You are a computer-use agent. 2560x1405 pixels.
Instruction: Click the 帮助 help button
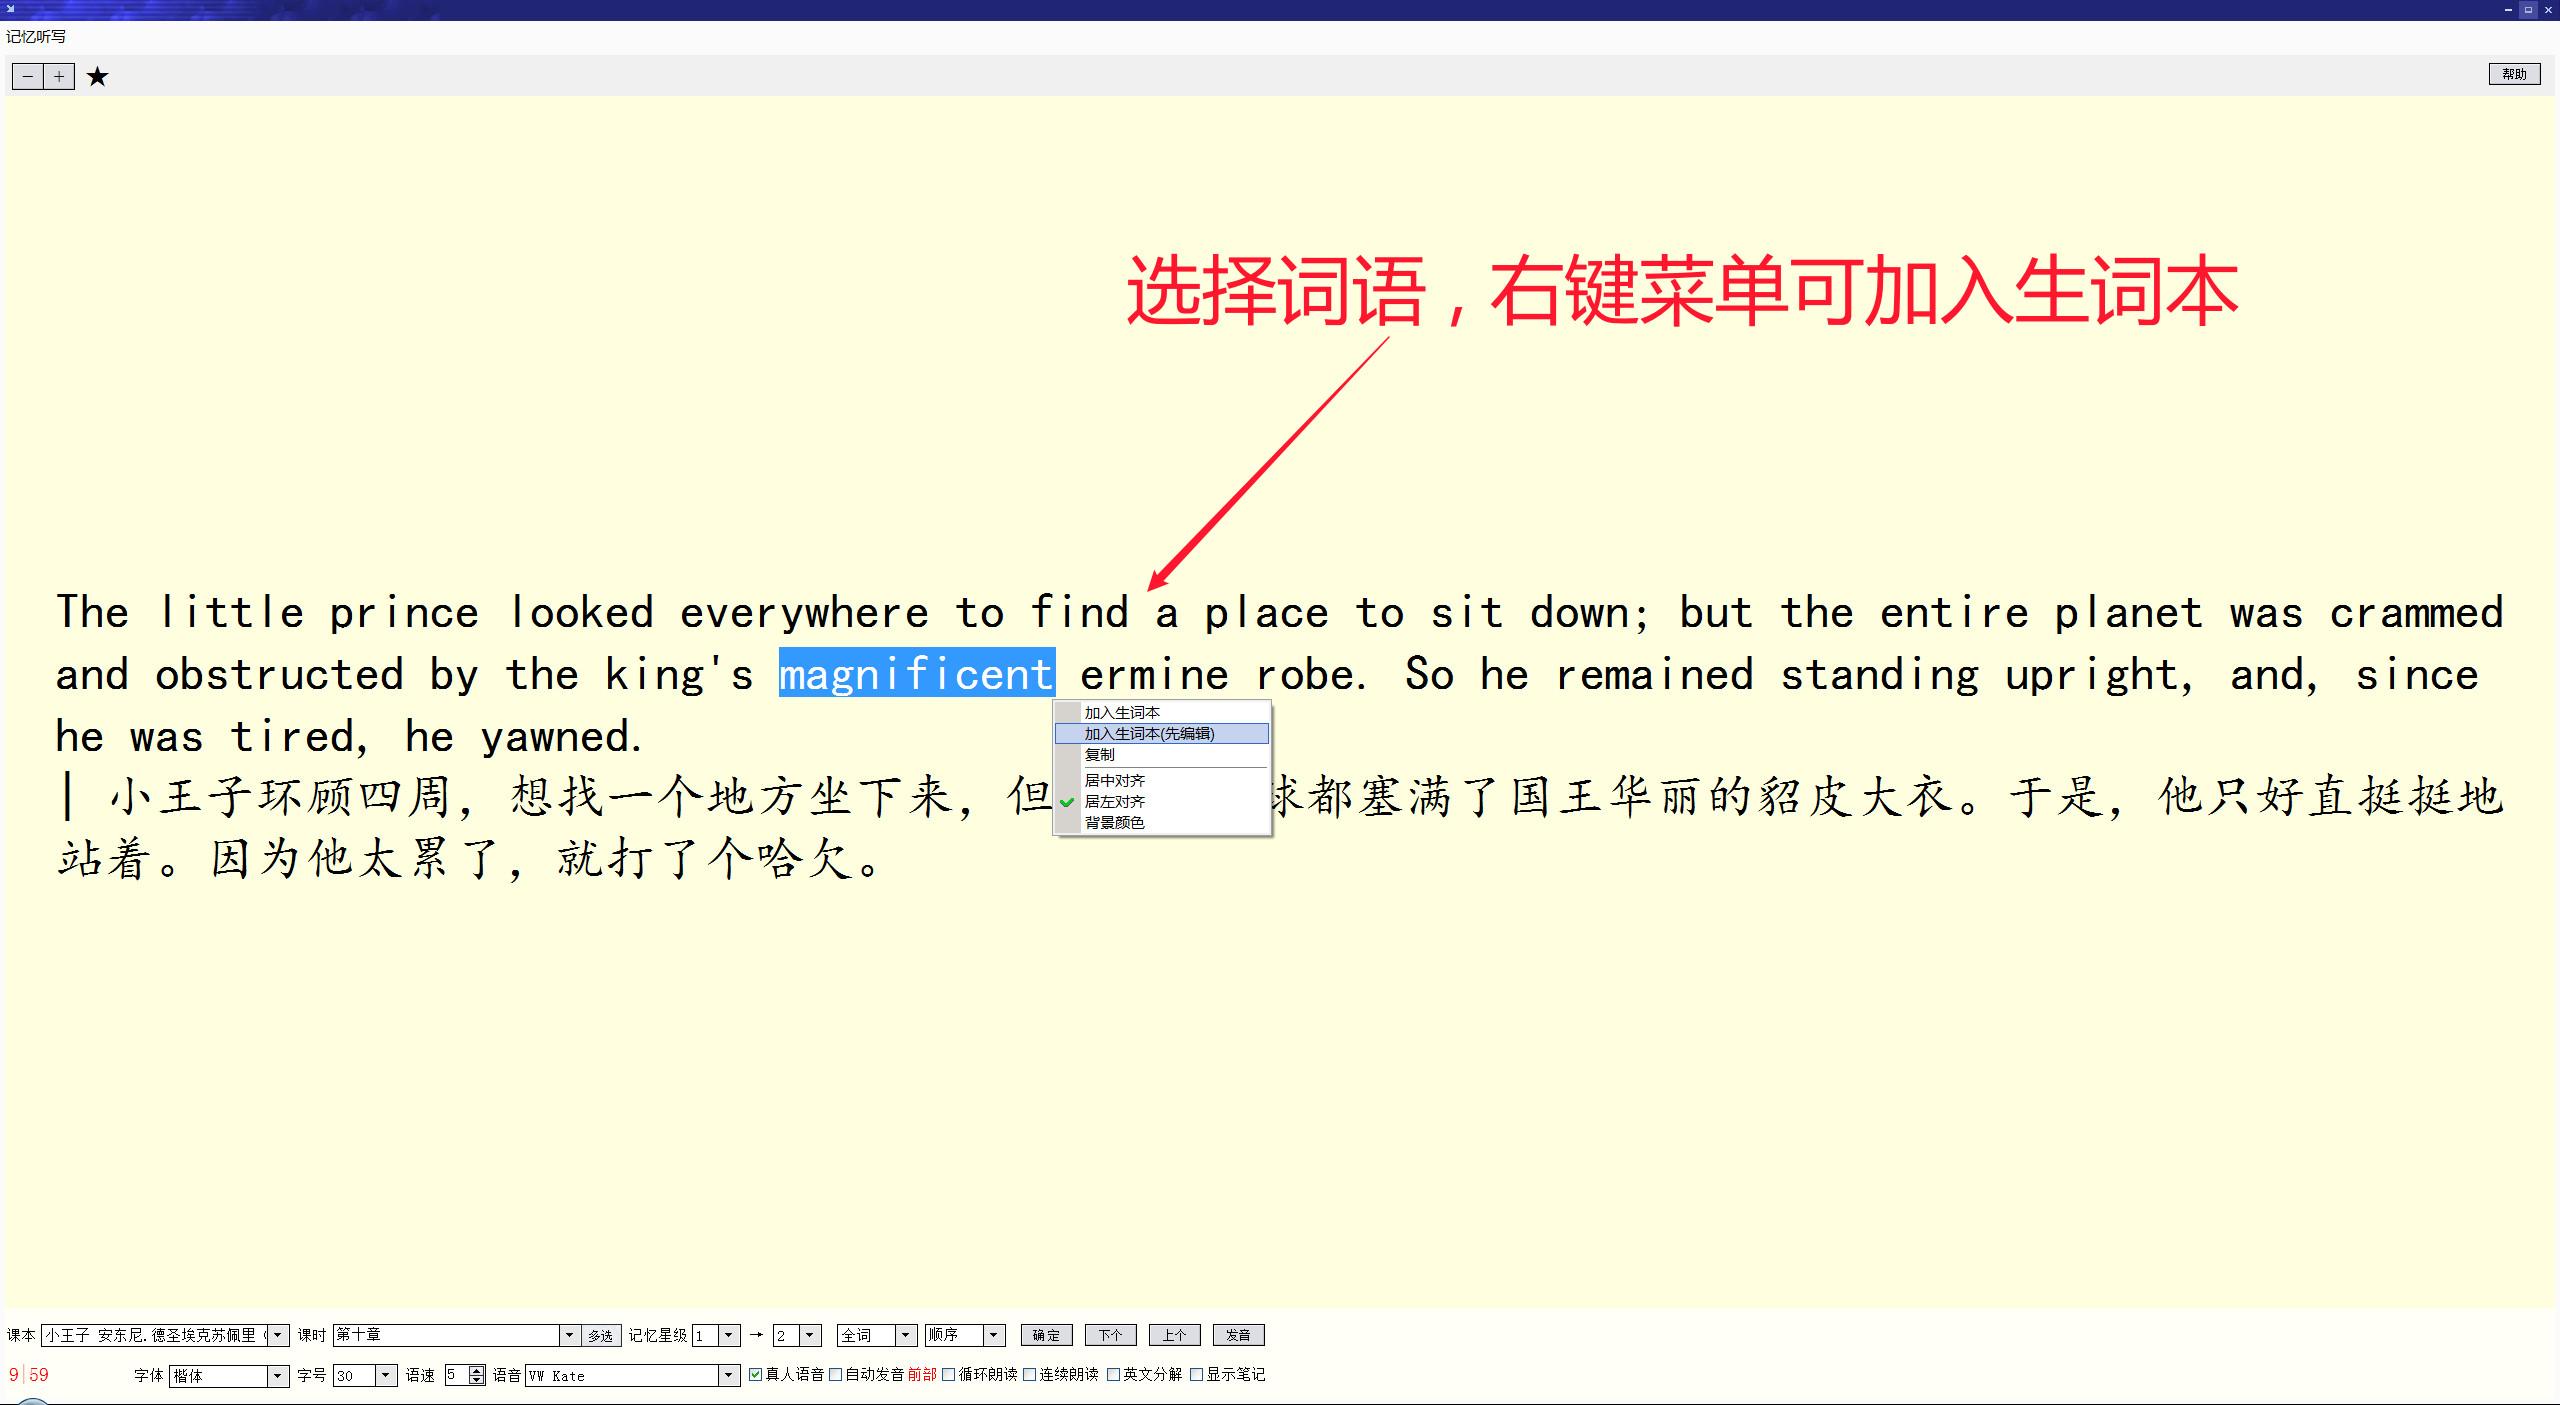[x=2513, y=74]
